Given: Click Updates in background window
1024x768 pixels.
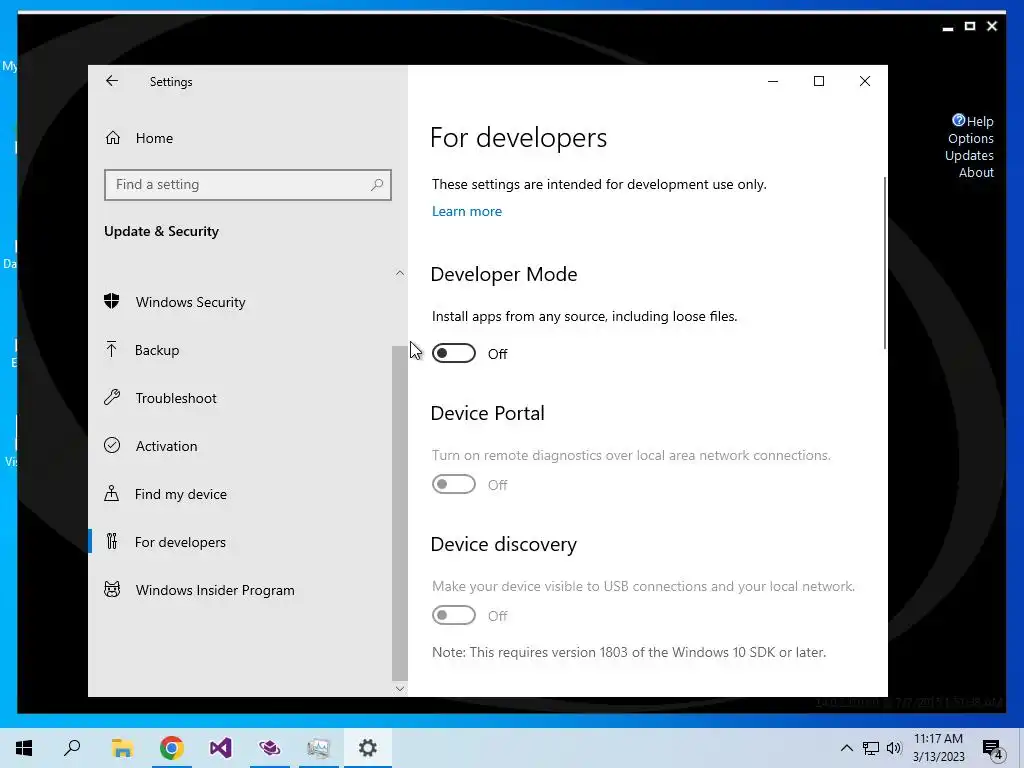Looking at the screenshot, I should (x=969, y=155).
